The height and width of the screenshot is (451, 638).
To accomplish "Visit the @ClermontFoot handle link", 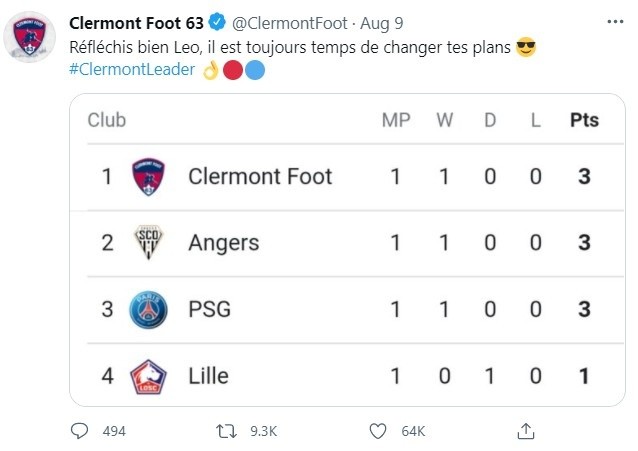I will pos(290,23).
